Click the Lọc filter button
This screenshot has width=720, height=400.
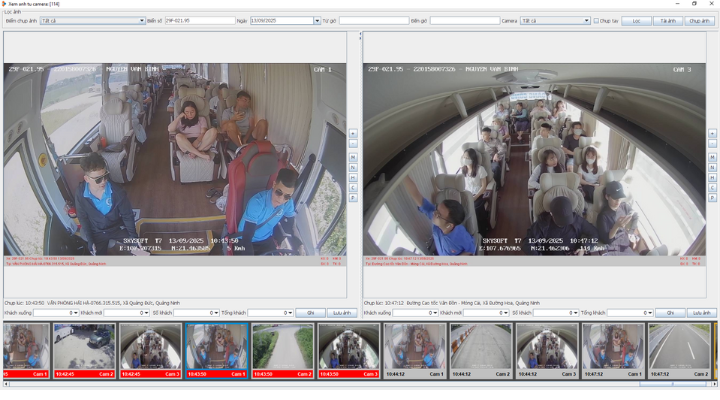[635, 20]
